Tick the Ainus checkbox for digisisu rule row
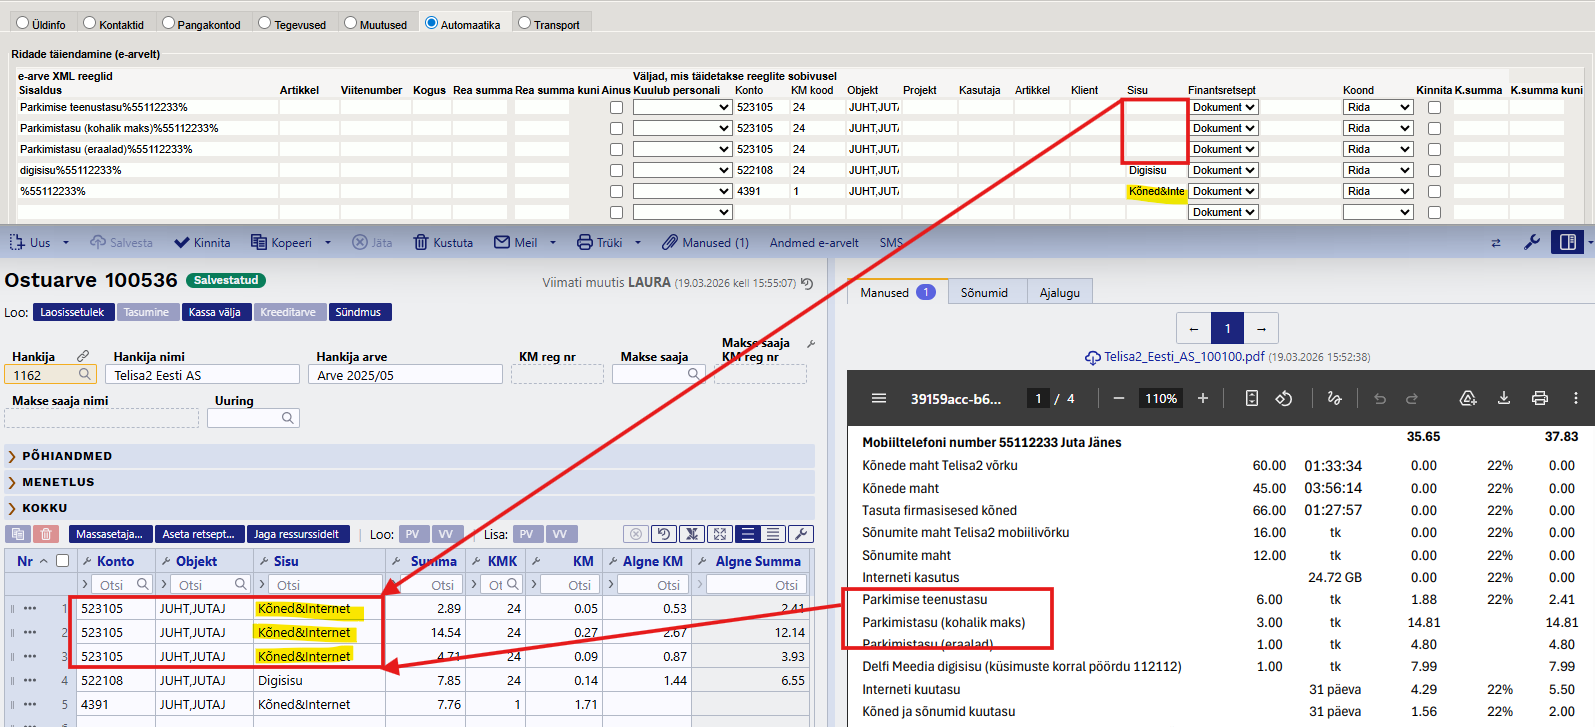 [x=616, y=171]
